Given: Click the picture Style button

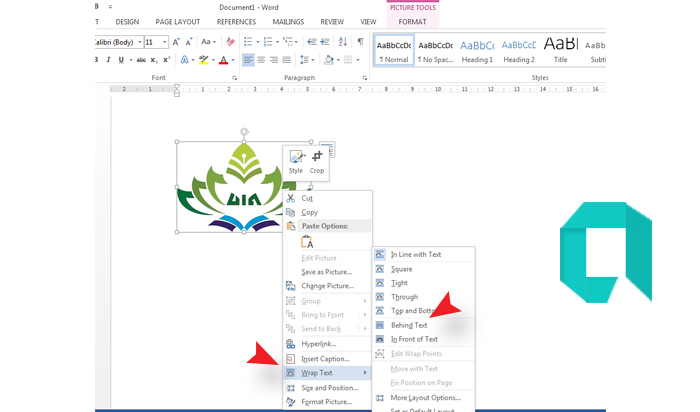Looking at the screenshot, I should pos(296,162).
